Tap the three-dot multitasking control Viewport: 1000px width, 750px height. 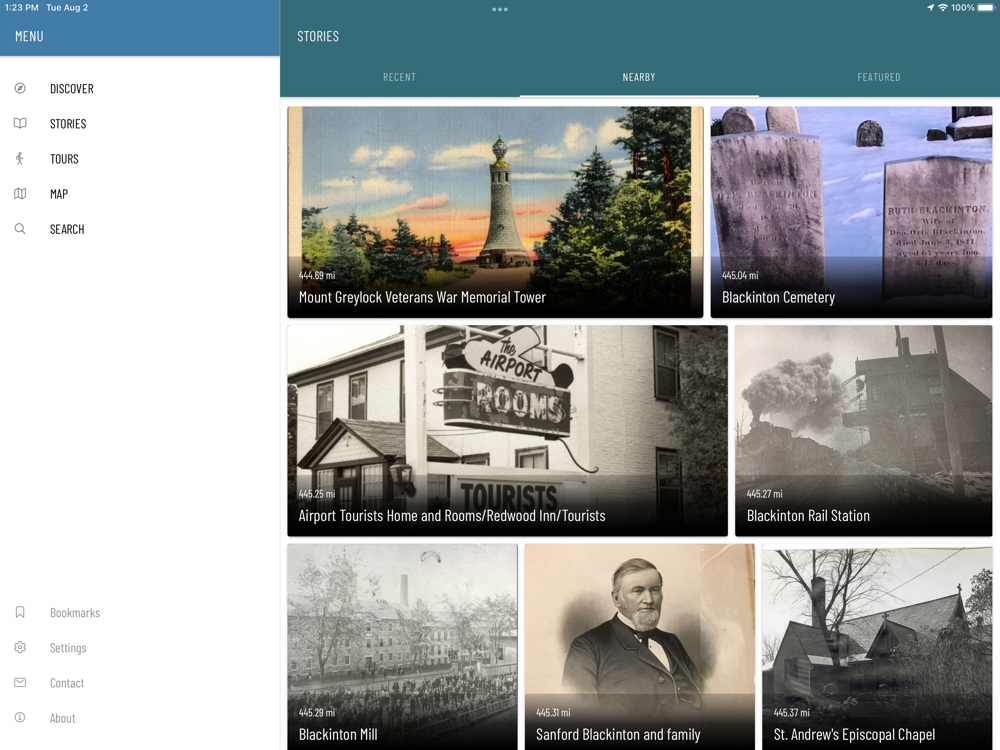[x=500, y=10]
